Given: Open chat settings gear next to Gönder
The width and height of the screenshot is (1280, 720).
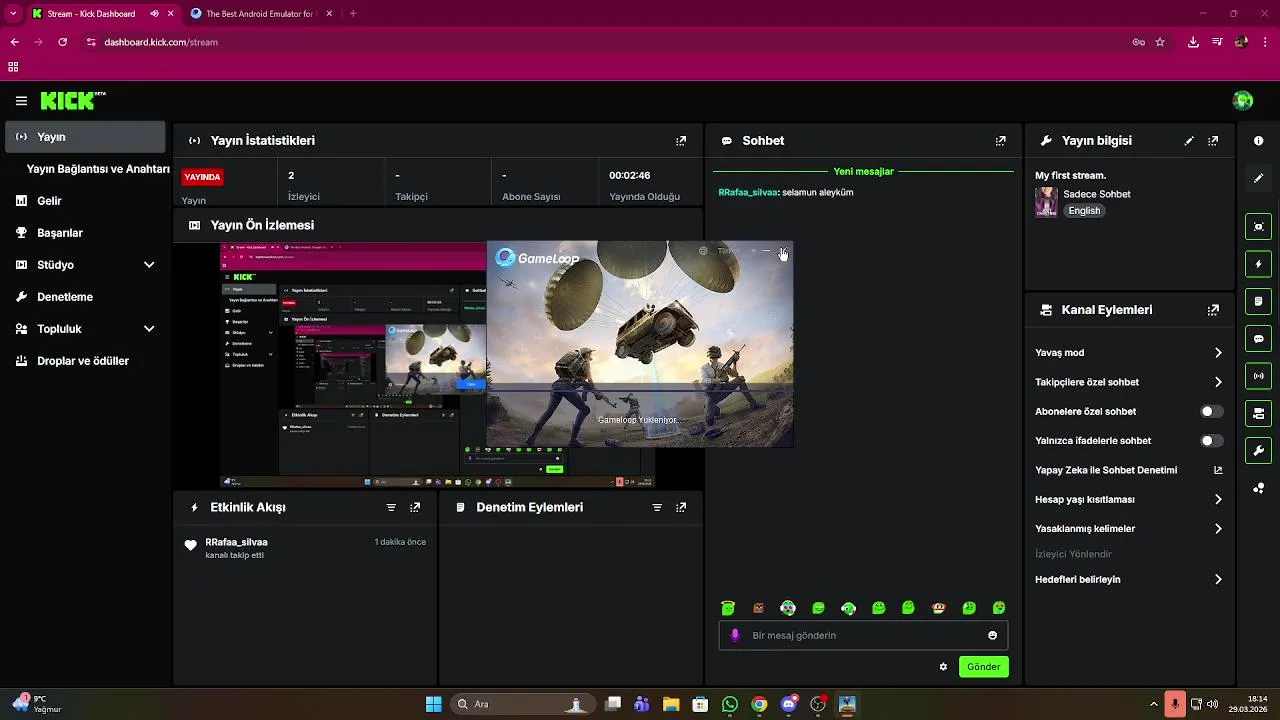Looking at the screenshot, I should pos(943,667).
